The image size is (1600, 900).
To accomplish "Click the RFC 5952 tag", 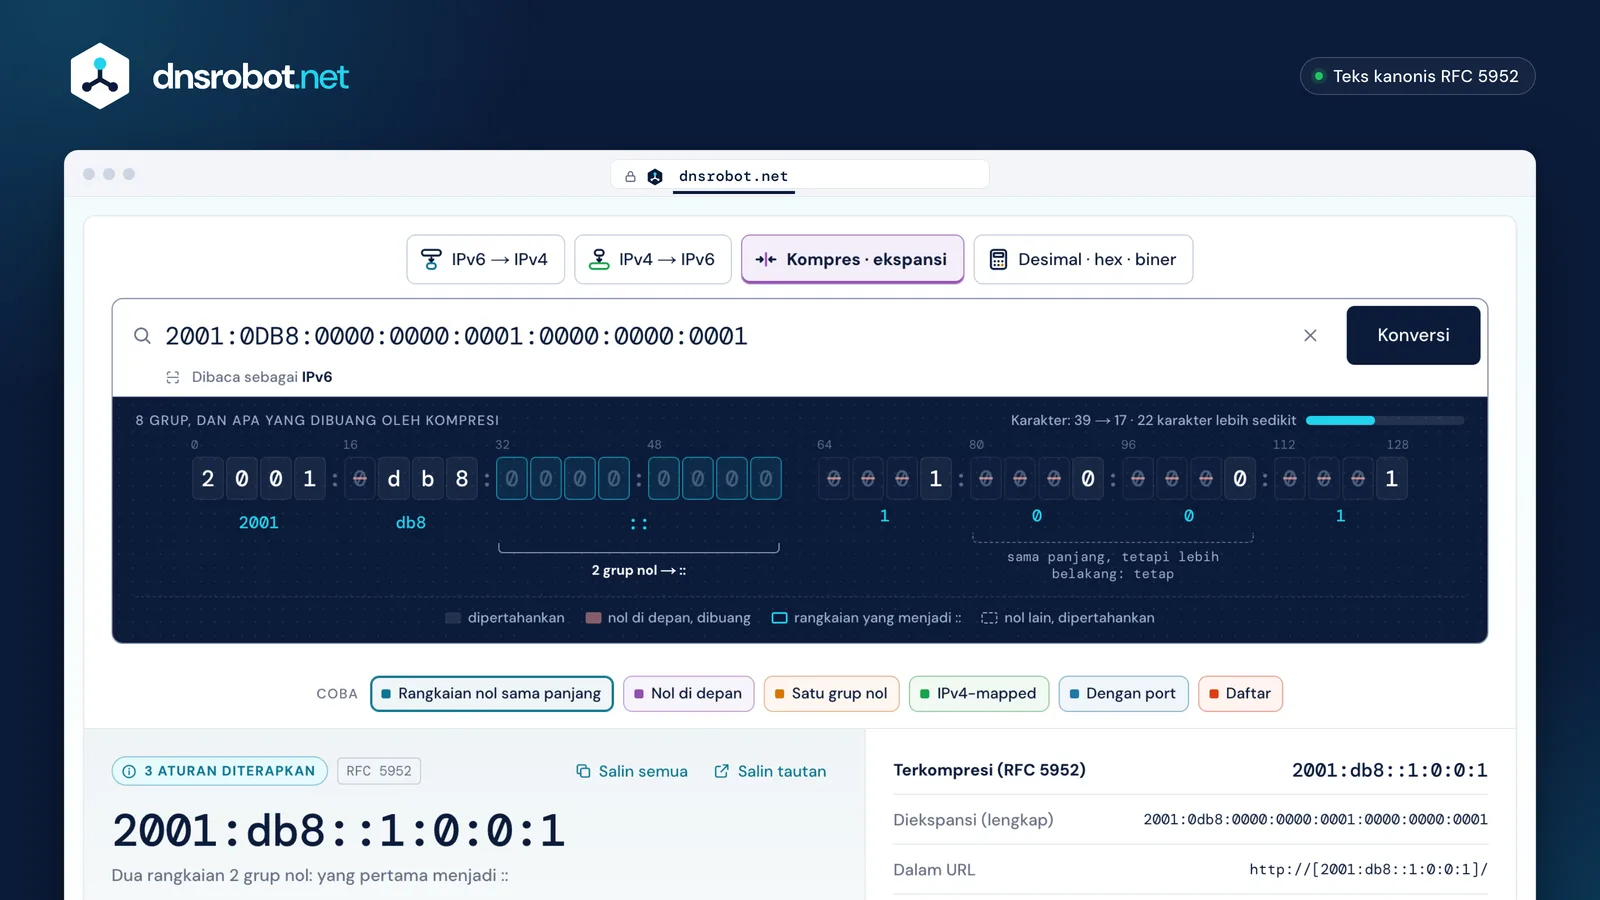I will click(379, 771).
